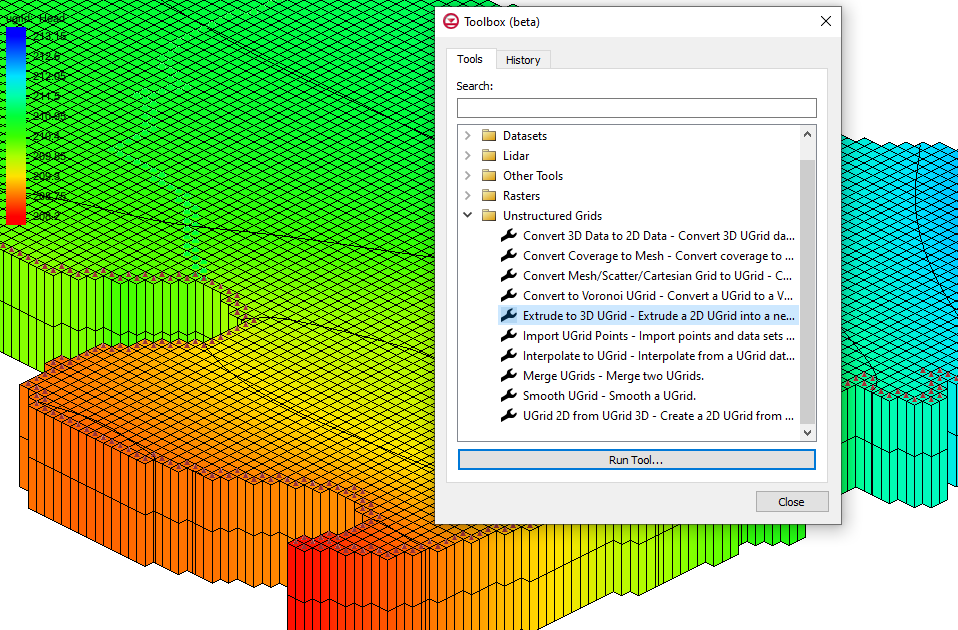Click inside the Search field
Viewport: 958px width, 630px height.
[x=637, y=107]
